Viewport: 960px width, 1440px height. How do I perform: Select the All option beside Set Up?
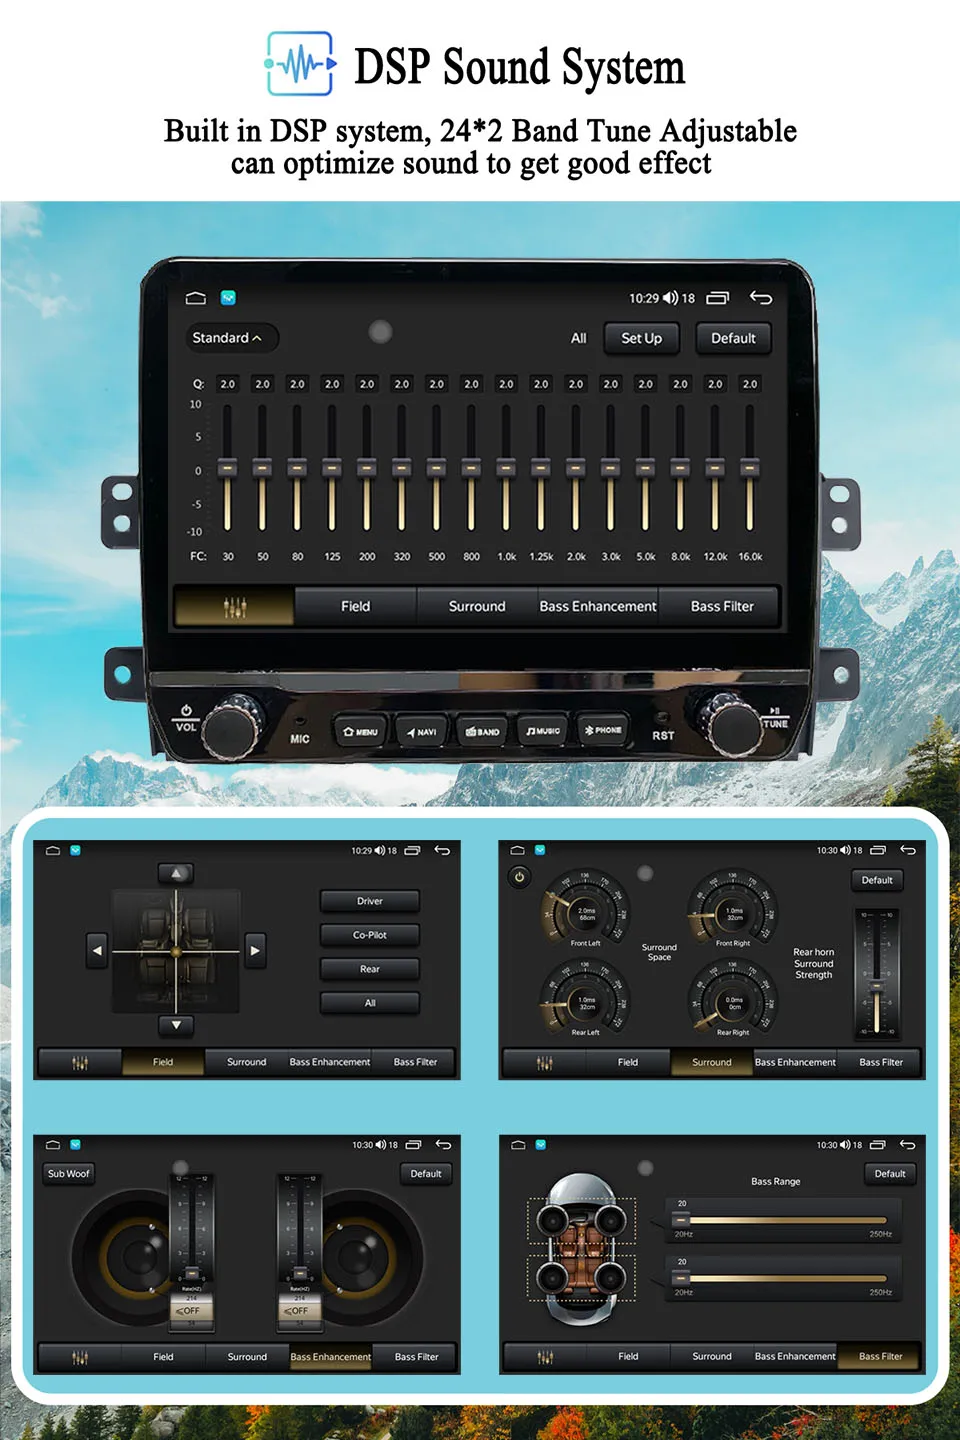click(x=578, y=338)
